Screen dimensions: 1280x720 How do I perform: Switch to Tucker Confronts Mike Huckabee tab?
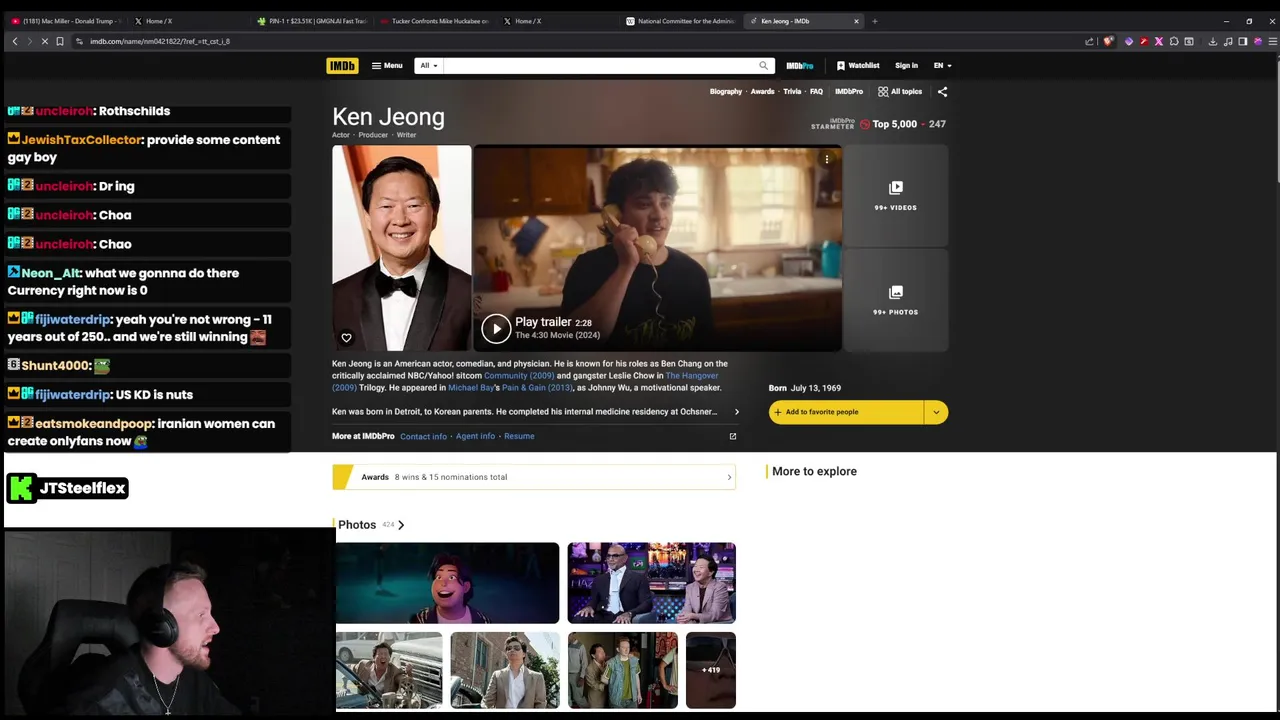[x=435, y=21]
